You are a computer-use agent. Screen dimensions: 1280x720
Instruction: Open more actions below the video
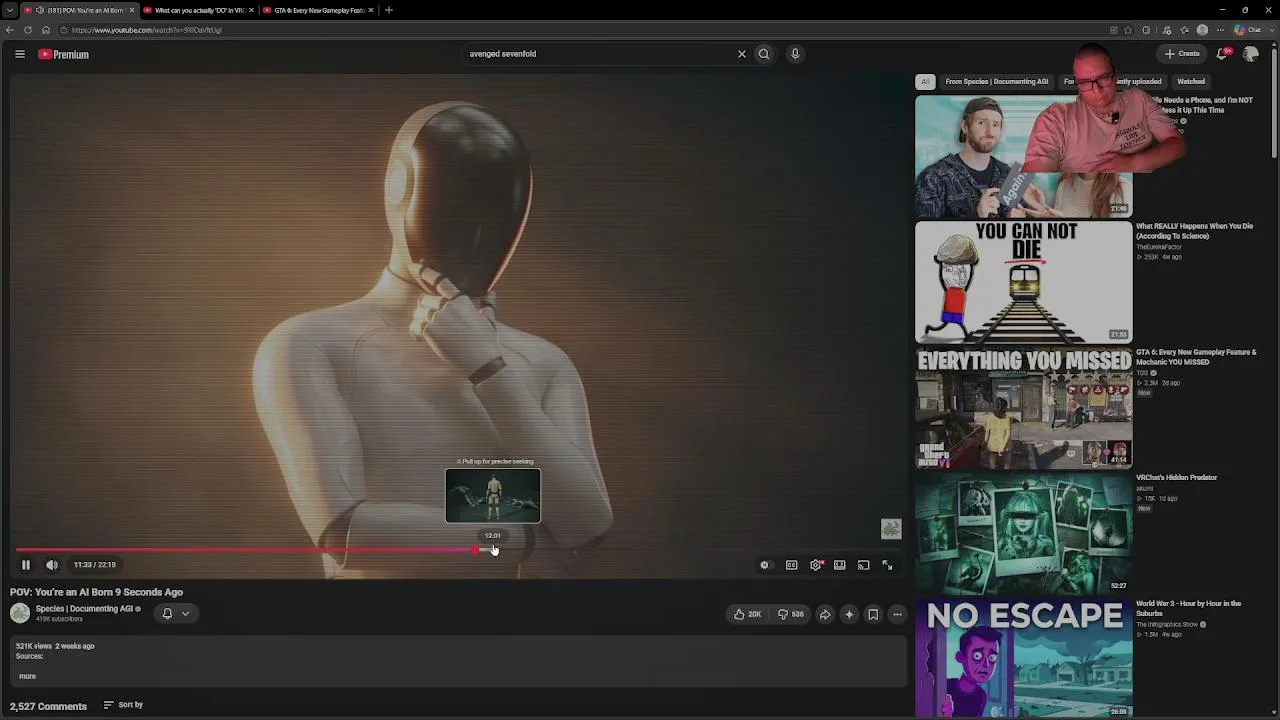pyautogui.click(x=897, y=614)
